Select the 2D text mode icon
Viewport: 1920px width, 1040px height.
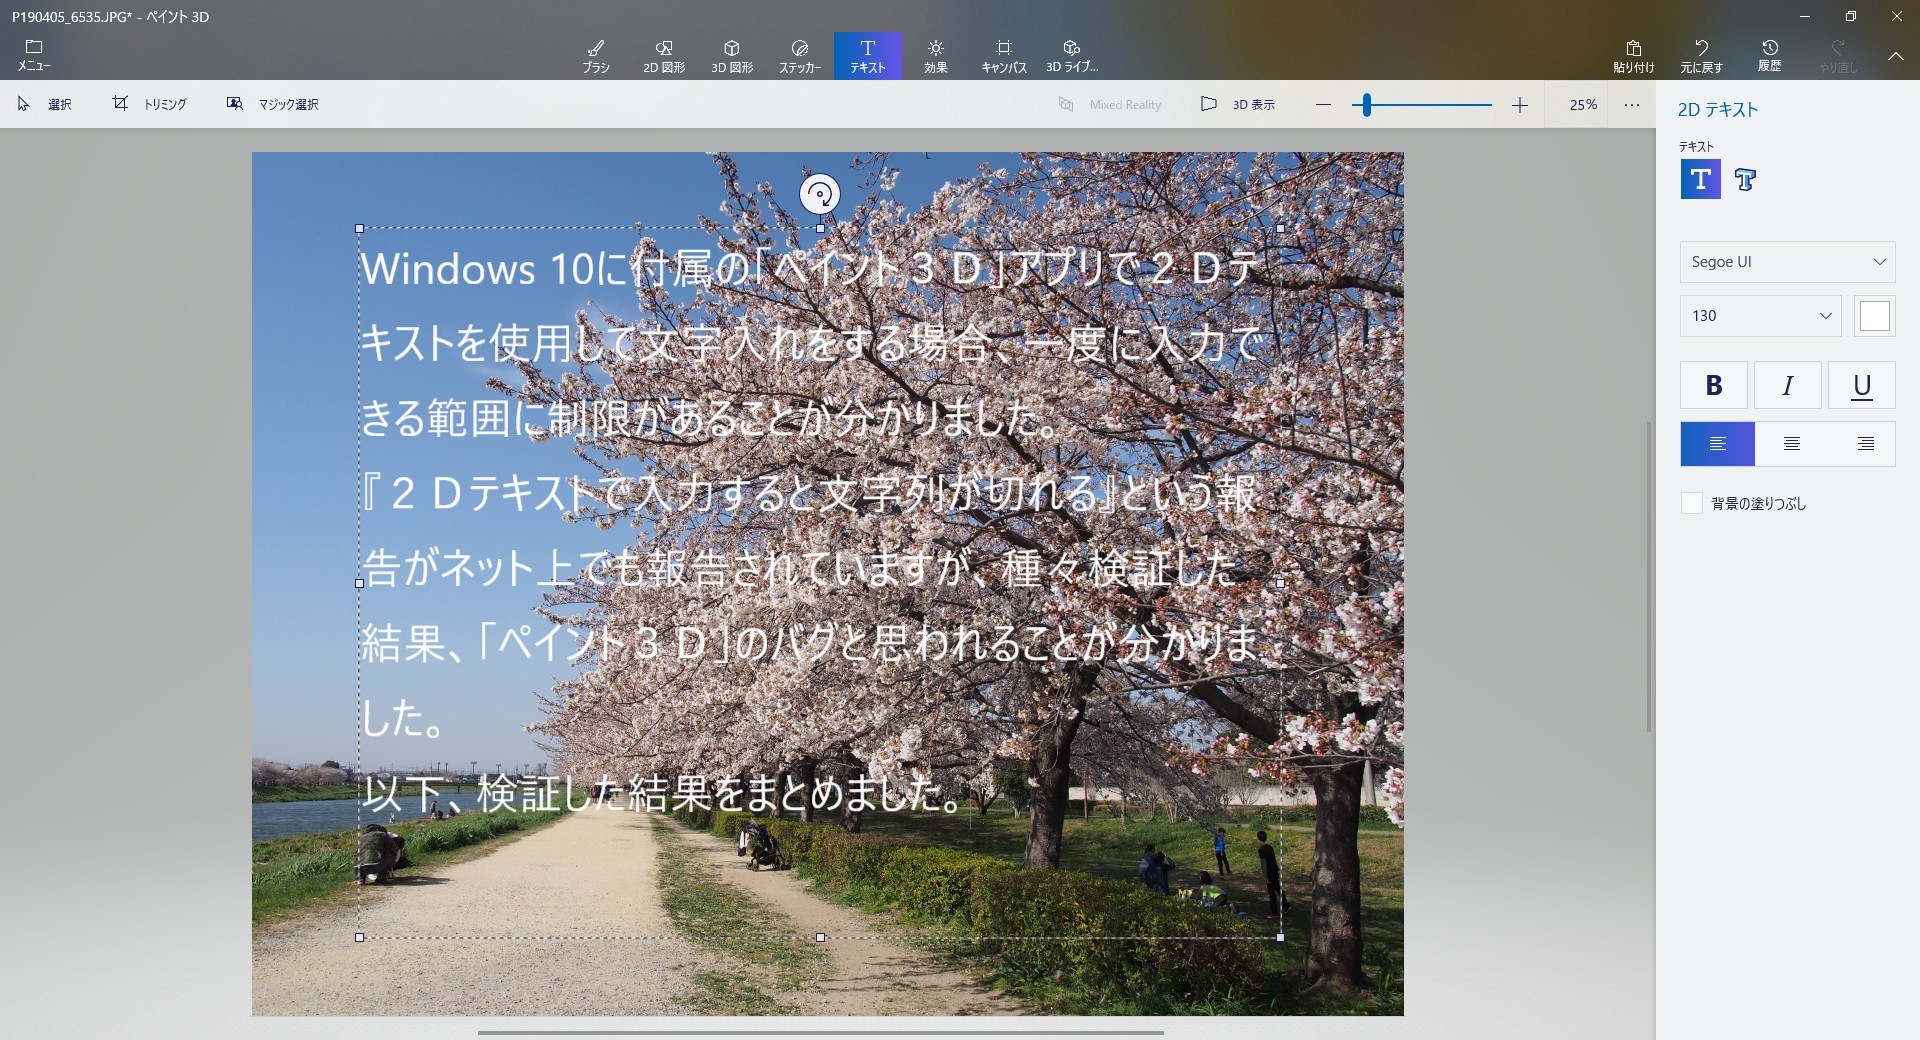(x=1700, y=179)
